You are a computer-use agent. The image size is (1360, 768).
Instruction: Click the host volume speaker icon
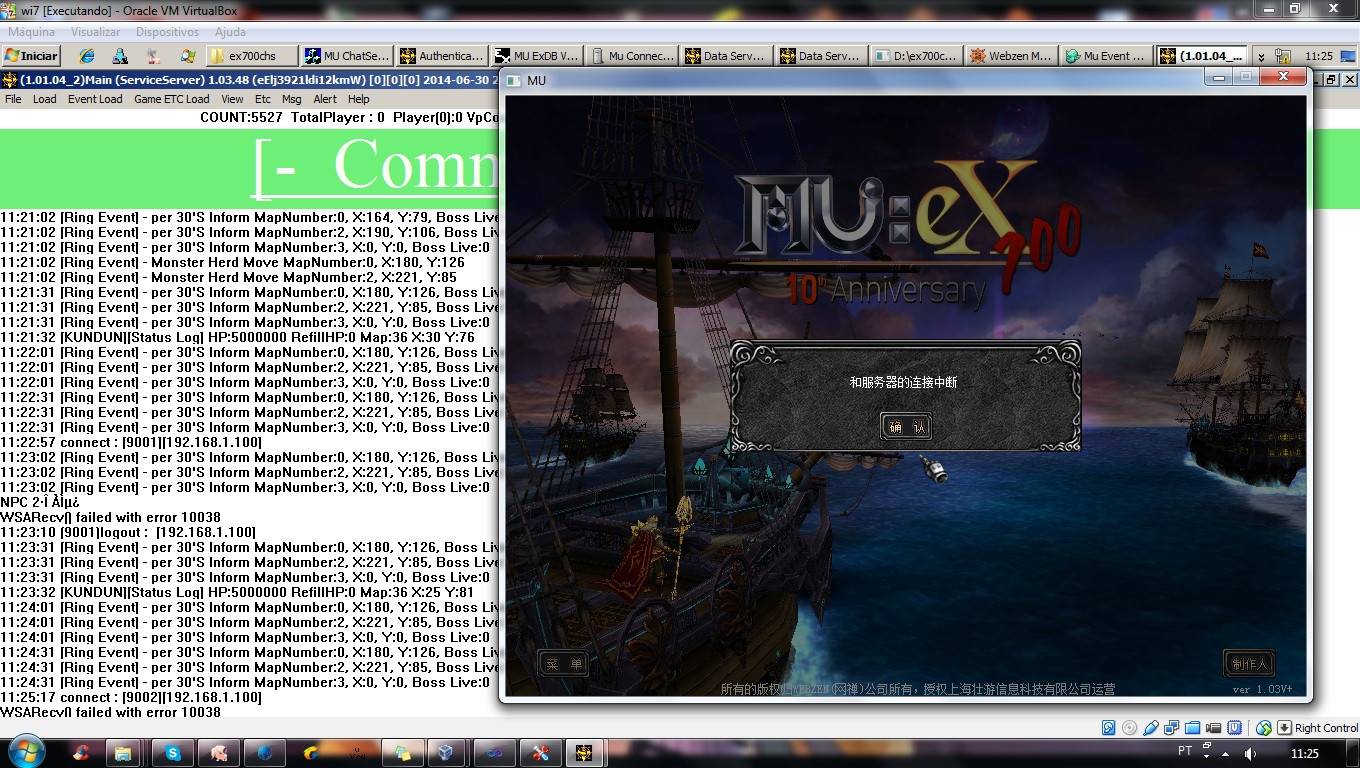[1250, 753]
